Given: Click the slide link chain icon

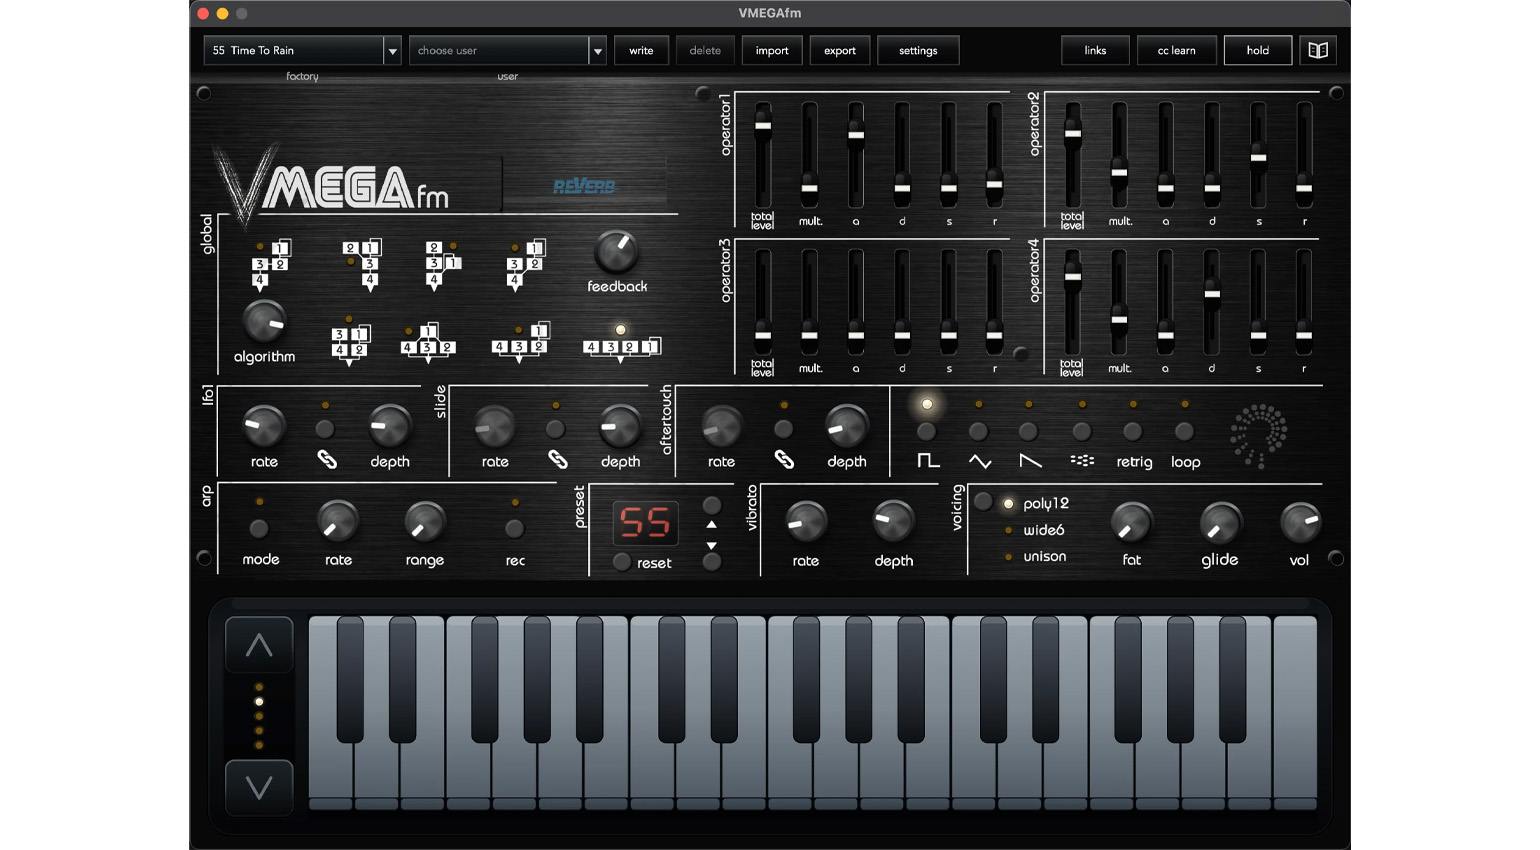Looking at the screenshot, I should pyautogui.click(x=557, y=460).
